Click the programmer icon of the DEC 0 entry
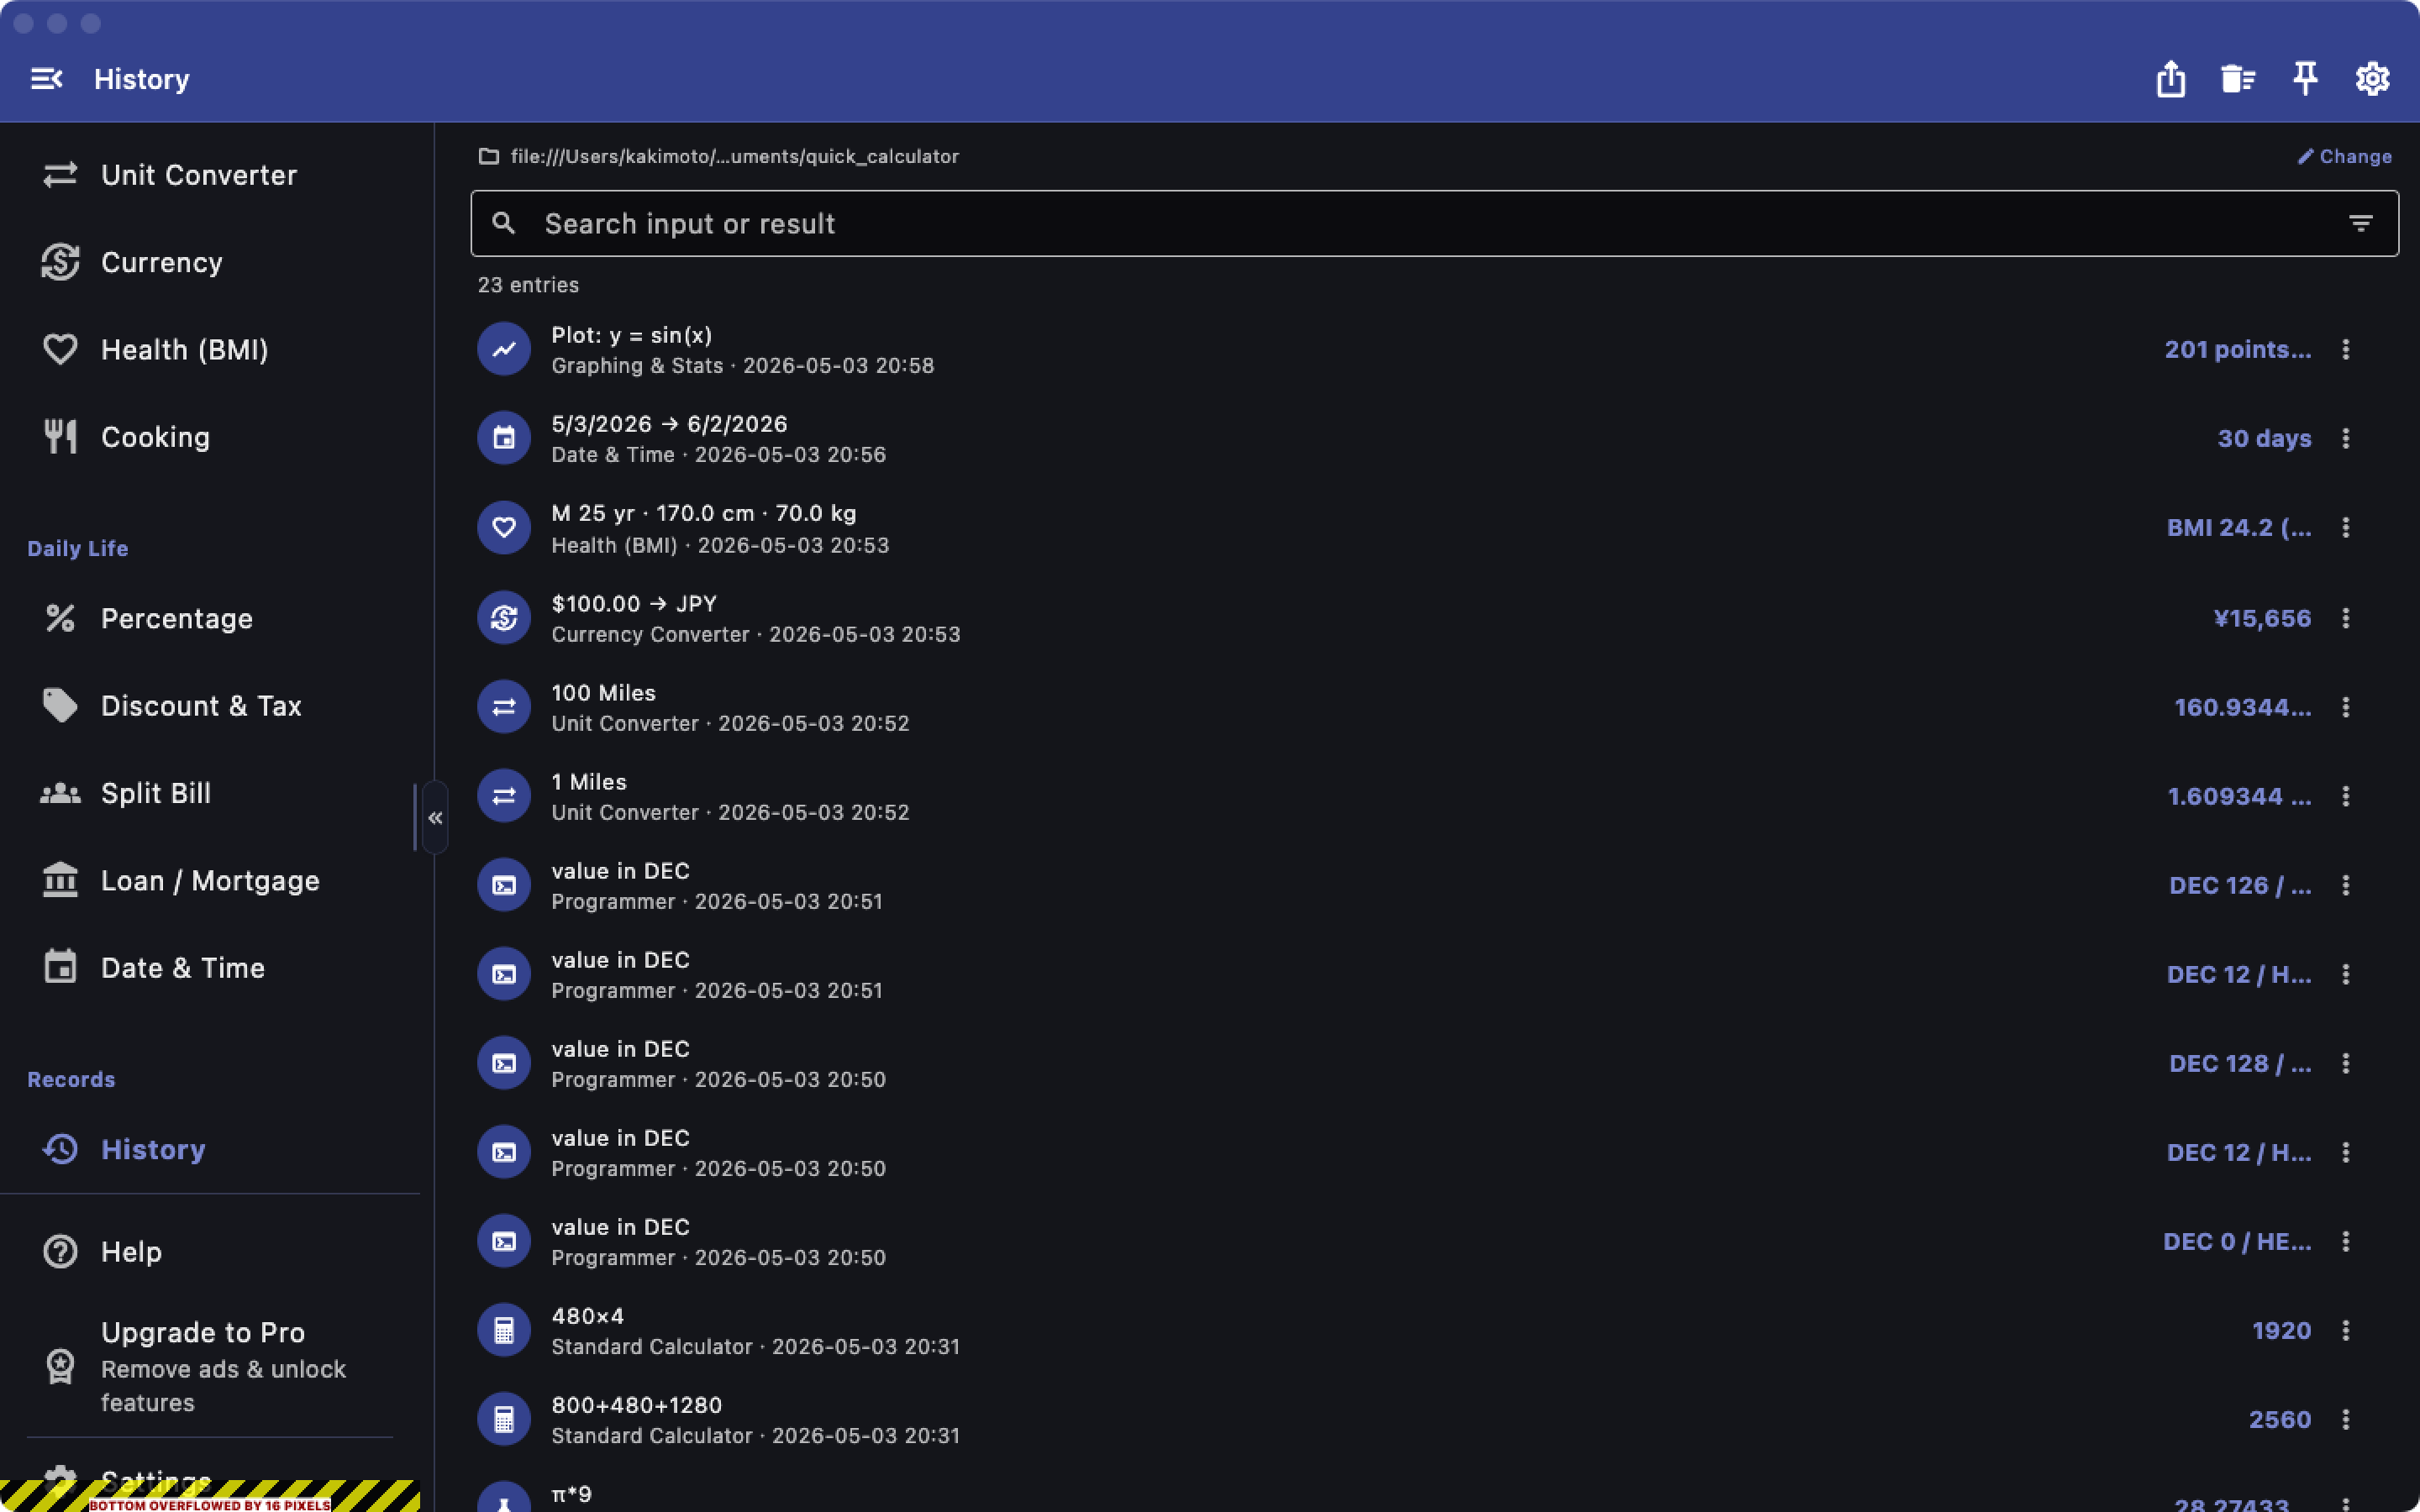The height and width of the screenshot is (1512, 2420). [504, 1241]
